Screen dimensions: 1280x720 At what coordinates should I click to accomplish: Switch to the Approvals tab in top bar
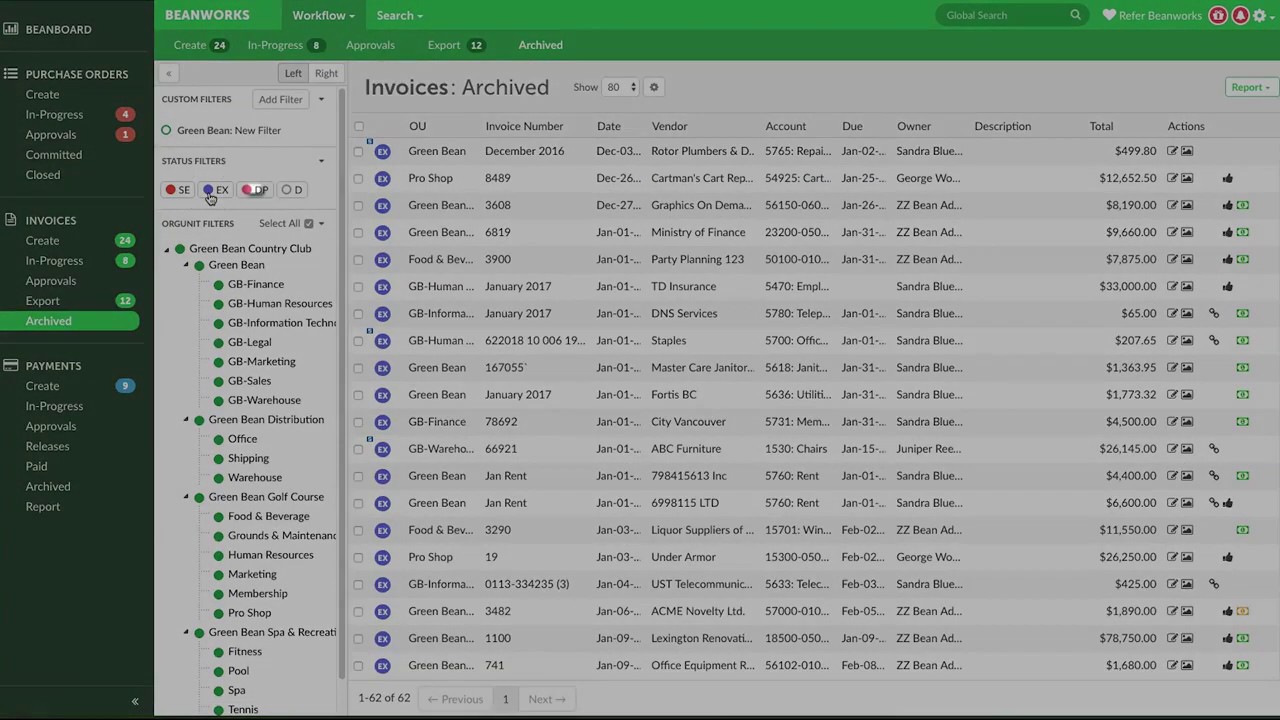(370, 45)
